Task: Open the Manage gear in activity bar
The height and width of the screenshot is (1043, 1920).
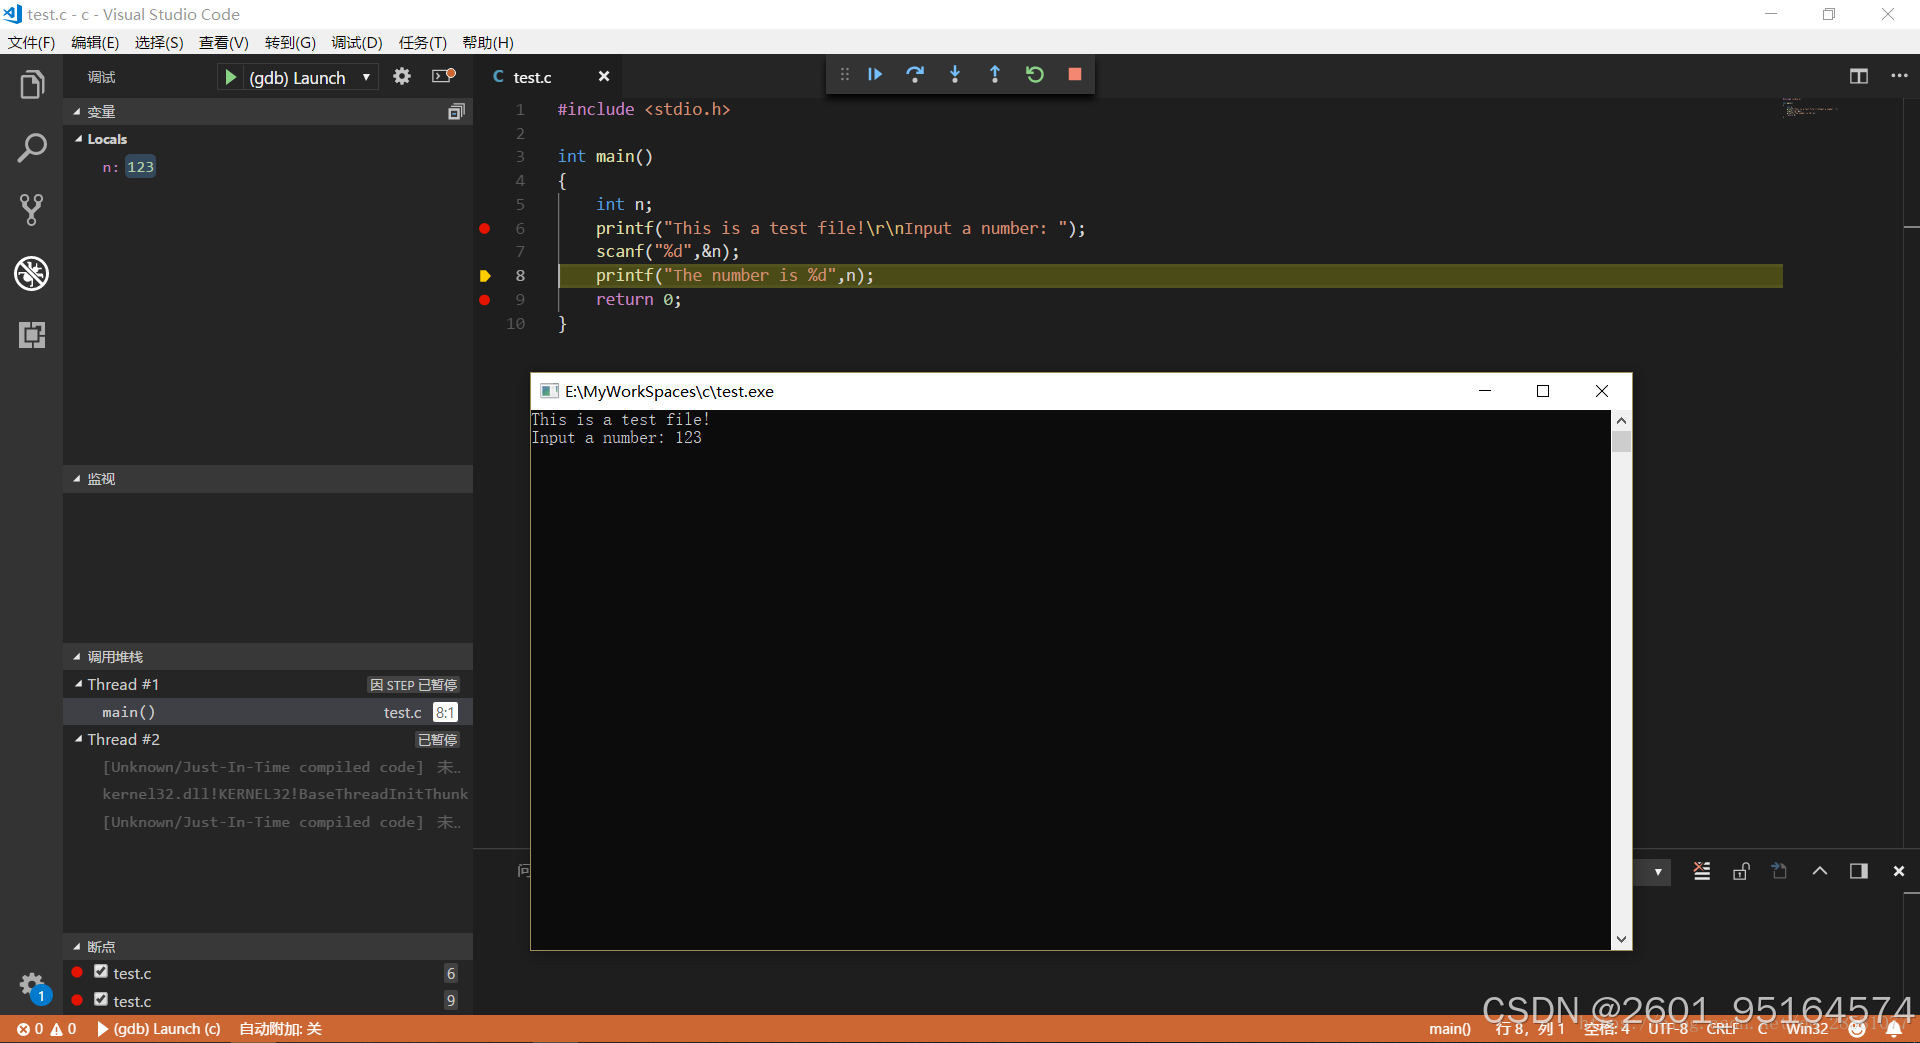Action: coord(32,986)
